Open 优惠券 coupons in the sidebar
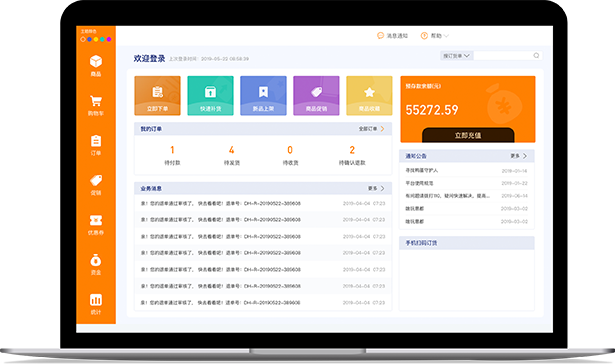Image resolution: width=615 pixels, height=364 pixels. (x=96, y=225)
